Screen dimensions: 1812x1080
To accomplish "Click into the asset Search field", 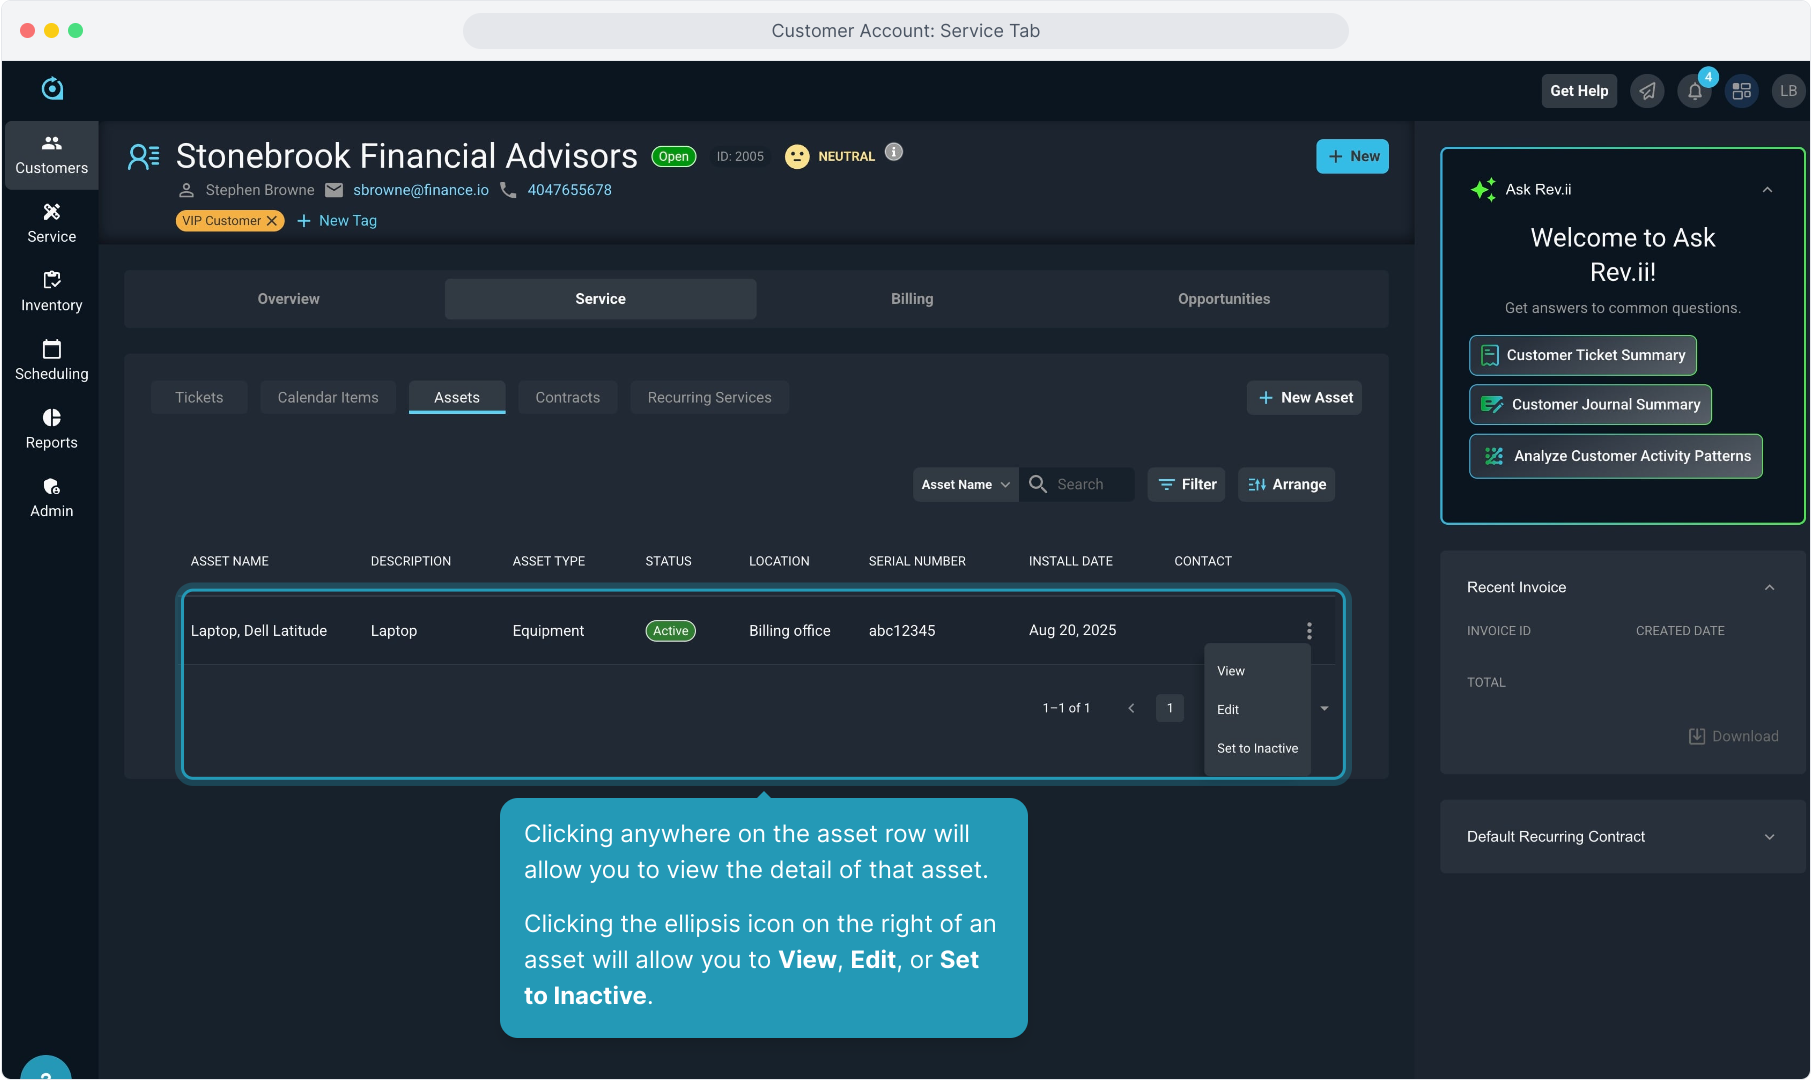I will [1090, 485].
